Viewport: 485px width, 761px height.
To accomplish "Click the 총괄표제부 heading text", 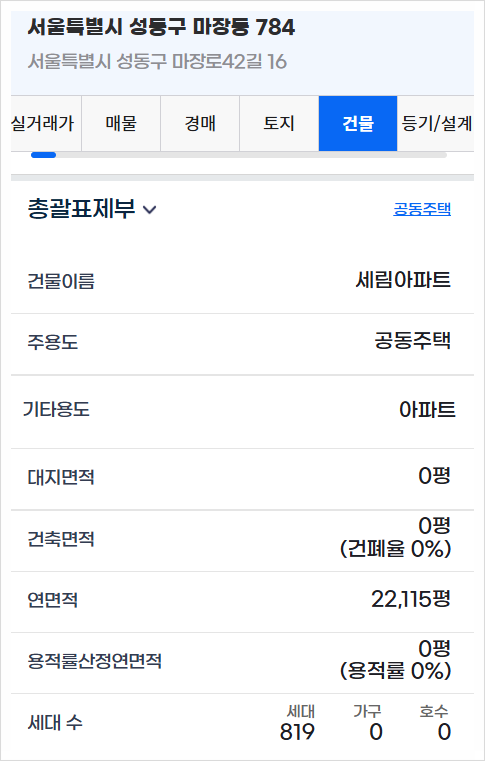I will pyautogui.click(x=81, y=209).
